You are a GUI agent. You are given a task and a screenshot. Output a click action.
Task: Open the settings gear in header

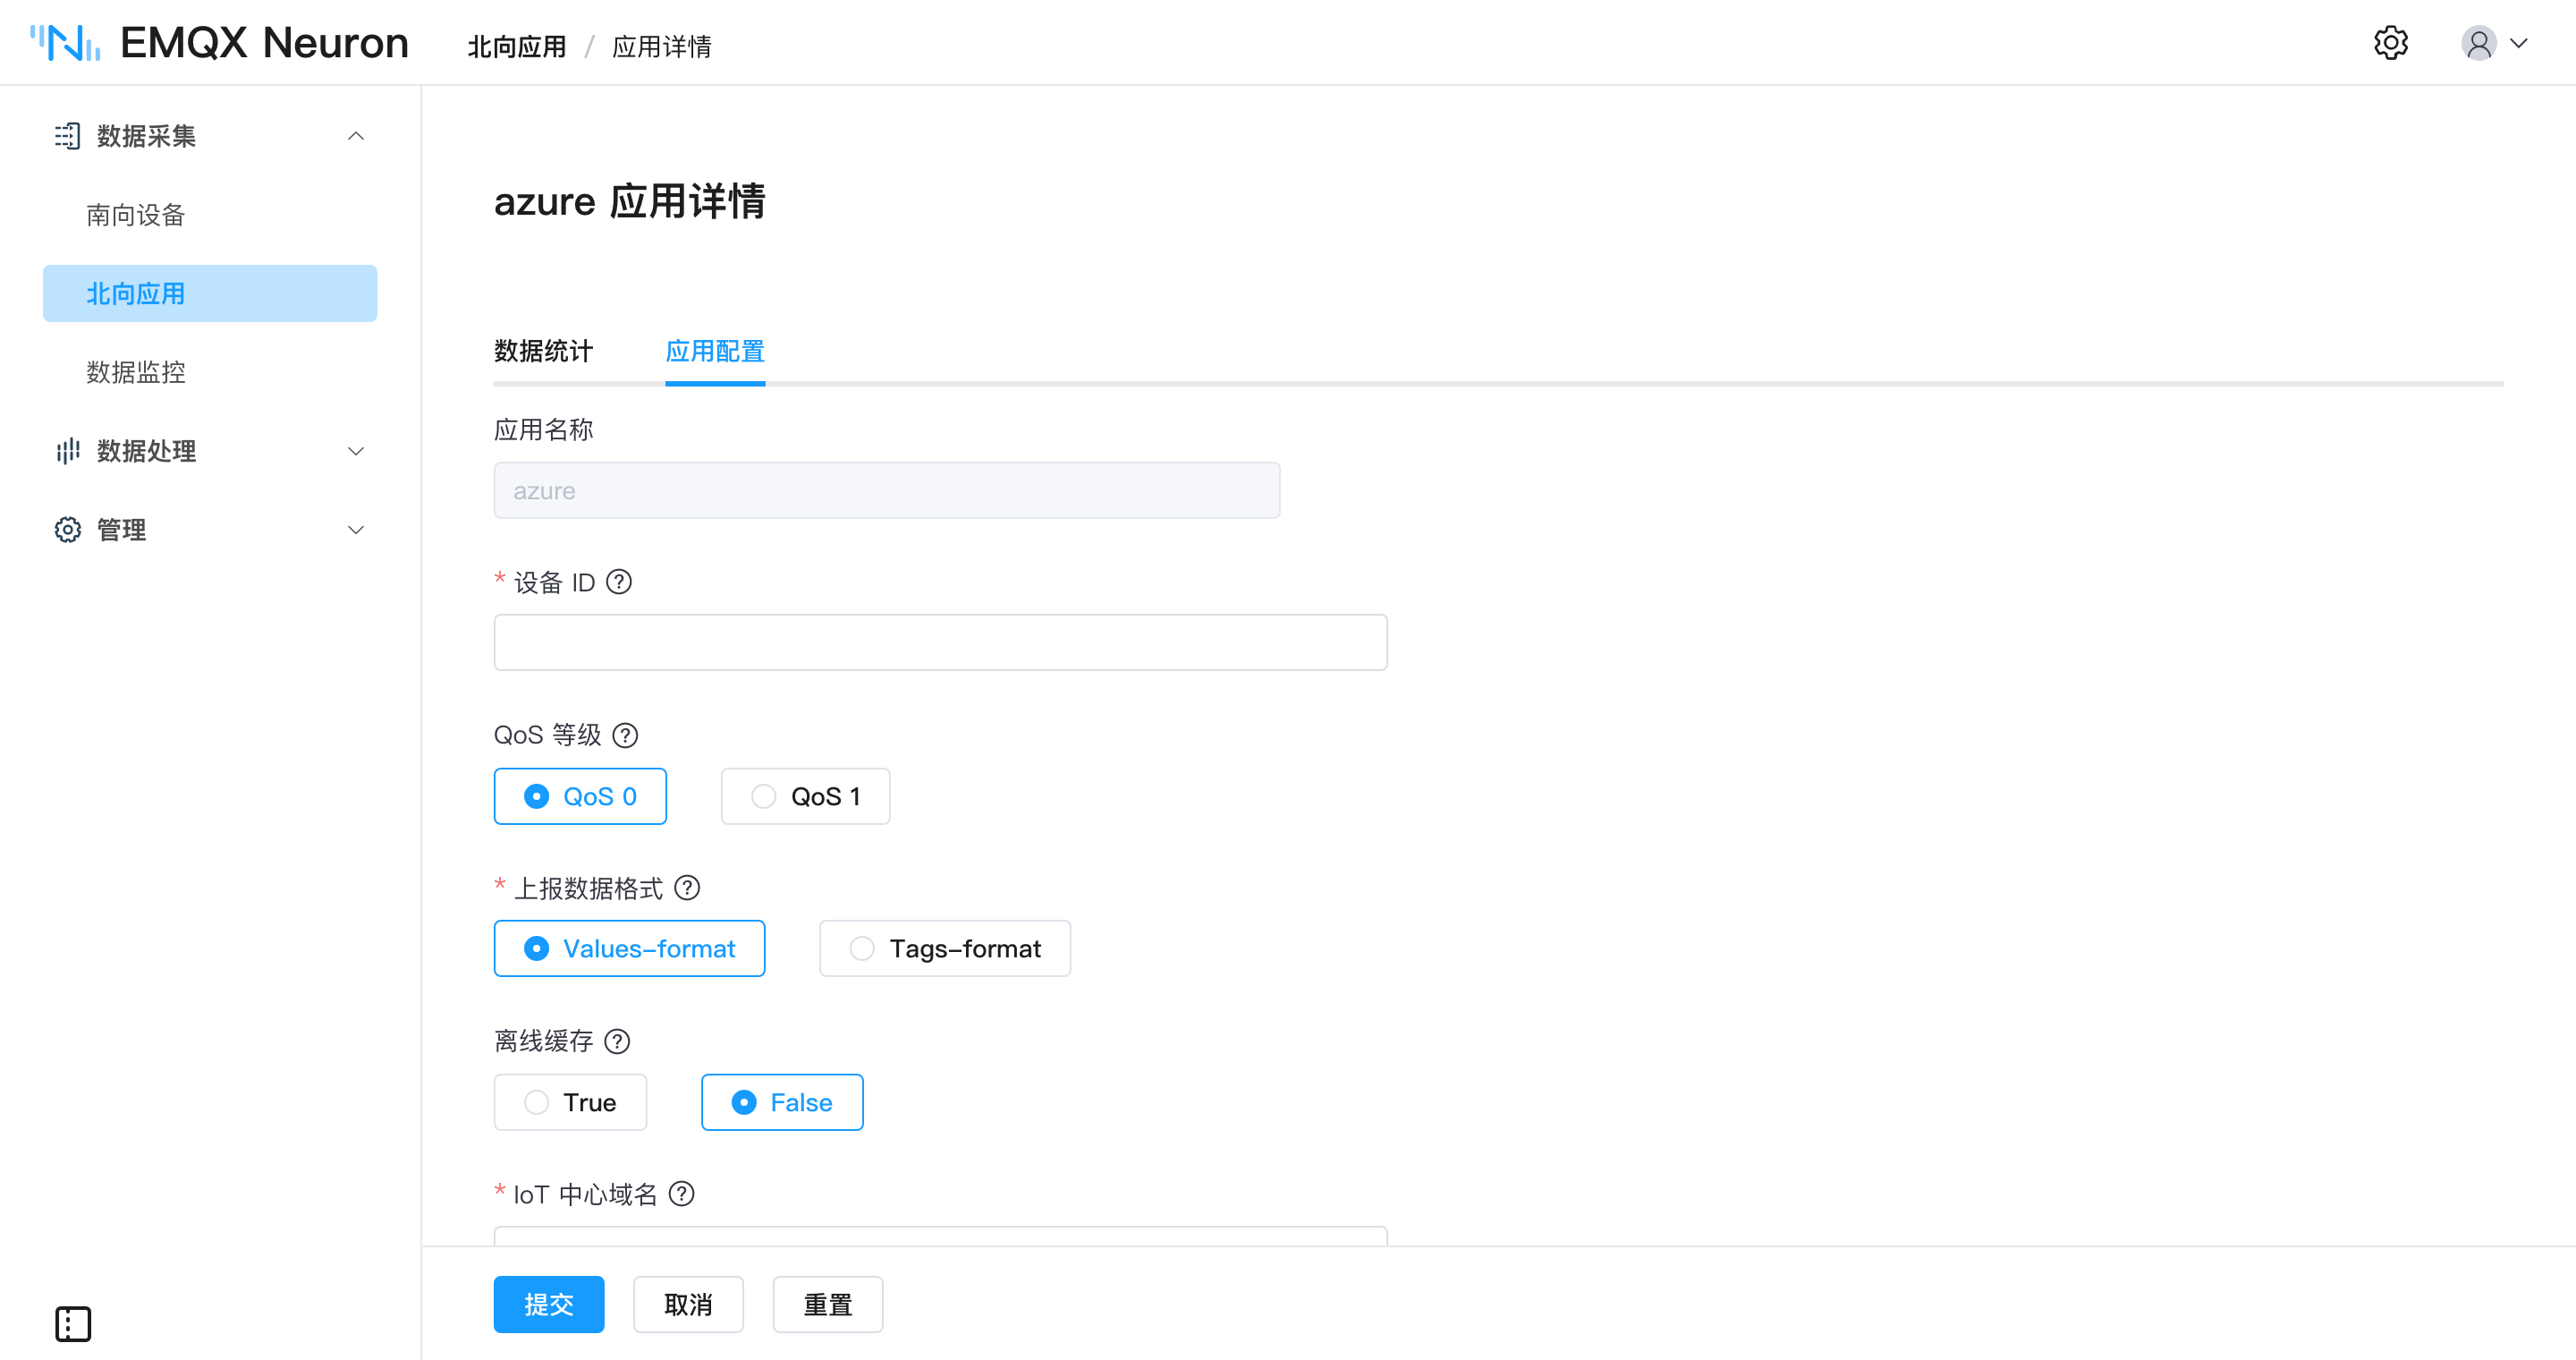[x=2390, y=43]
